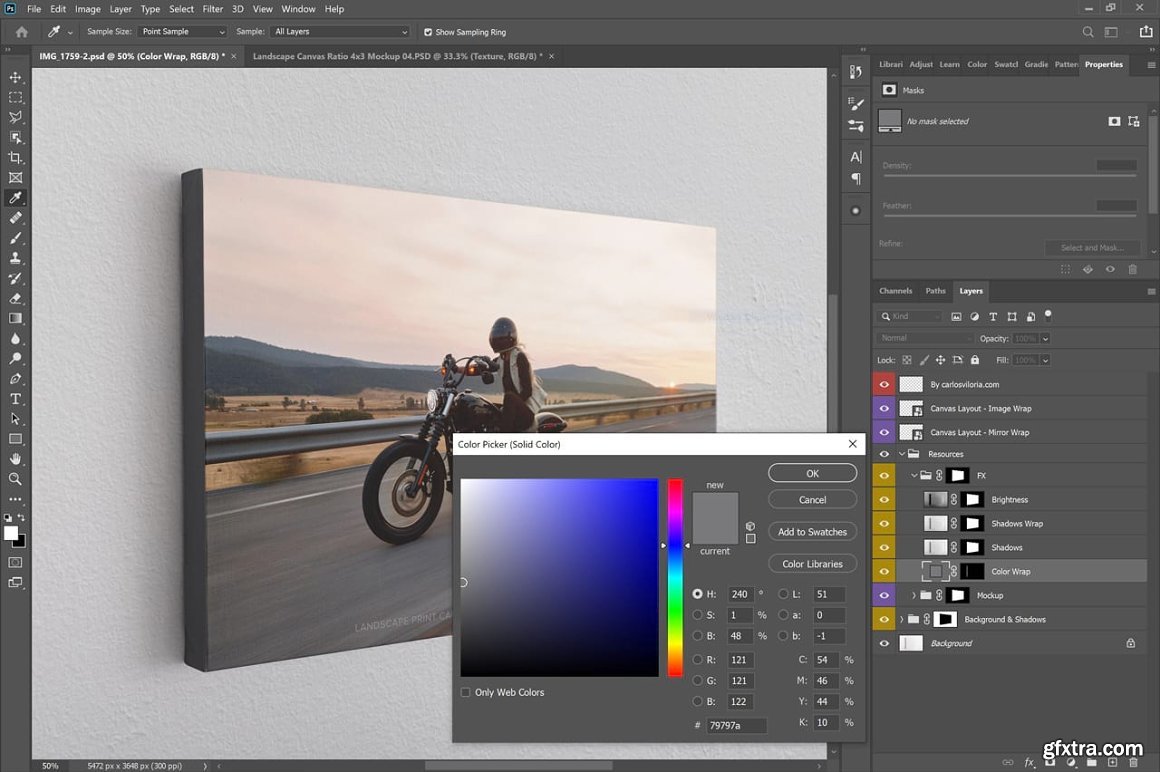Uncheck Show Sampling Ring option
The height and width of the screenshot is (772, 1160).
(428, 32)
